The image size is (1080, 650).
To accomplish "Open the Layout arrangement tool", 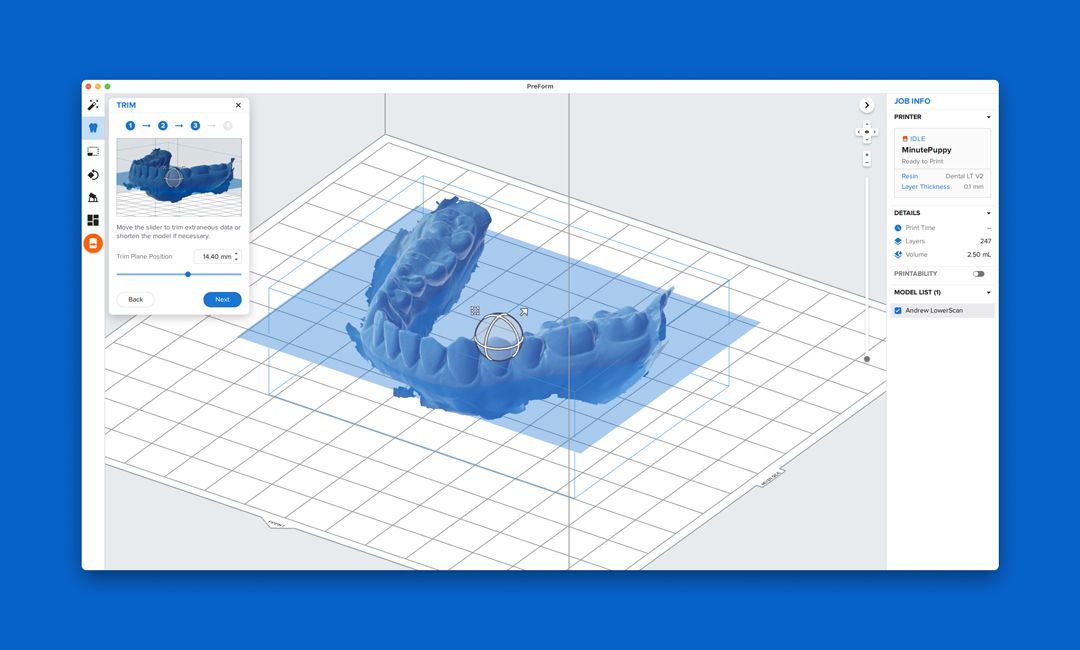I will click(93, 220).
